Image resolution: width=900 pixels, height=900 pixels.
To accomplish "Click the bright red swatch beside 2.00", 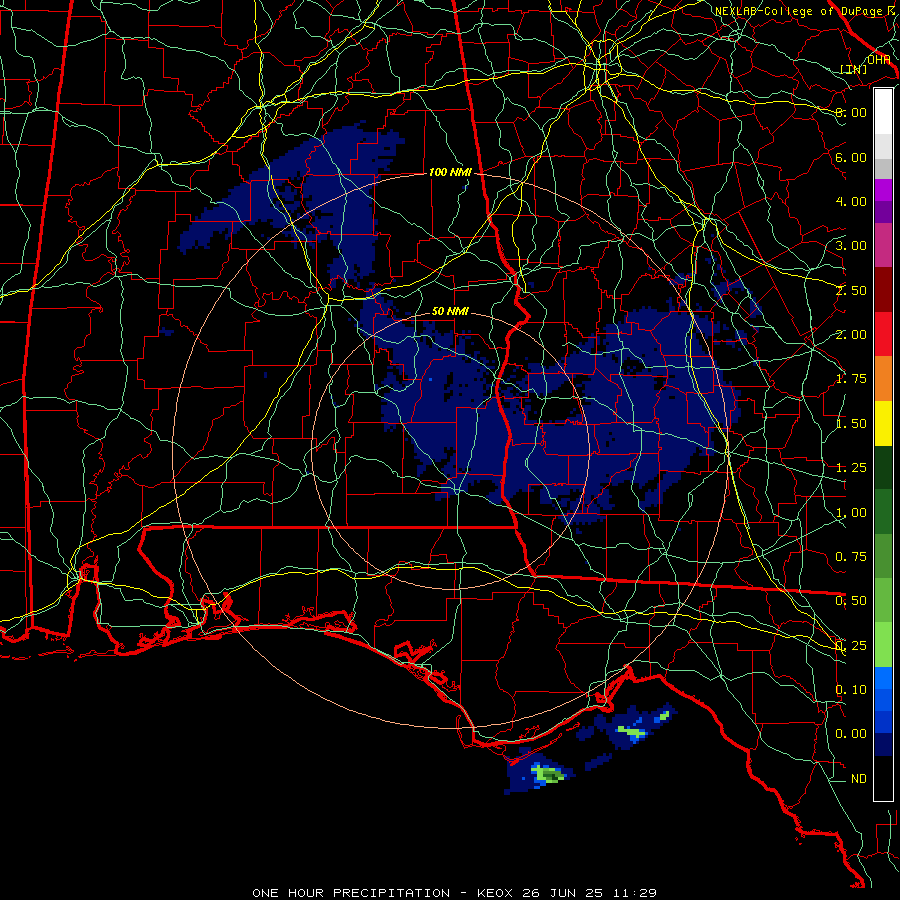I will pos(883,334).
